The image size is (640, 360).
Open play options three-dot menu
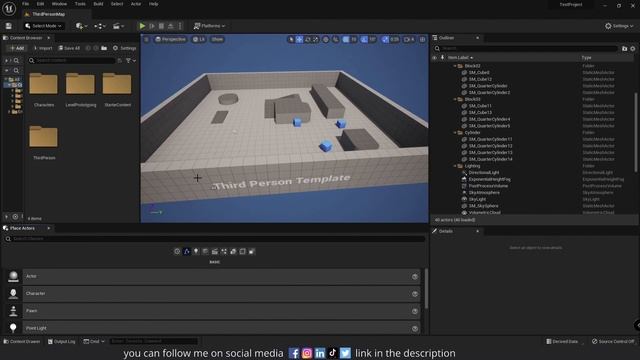click(x=180, y=26)
